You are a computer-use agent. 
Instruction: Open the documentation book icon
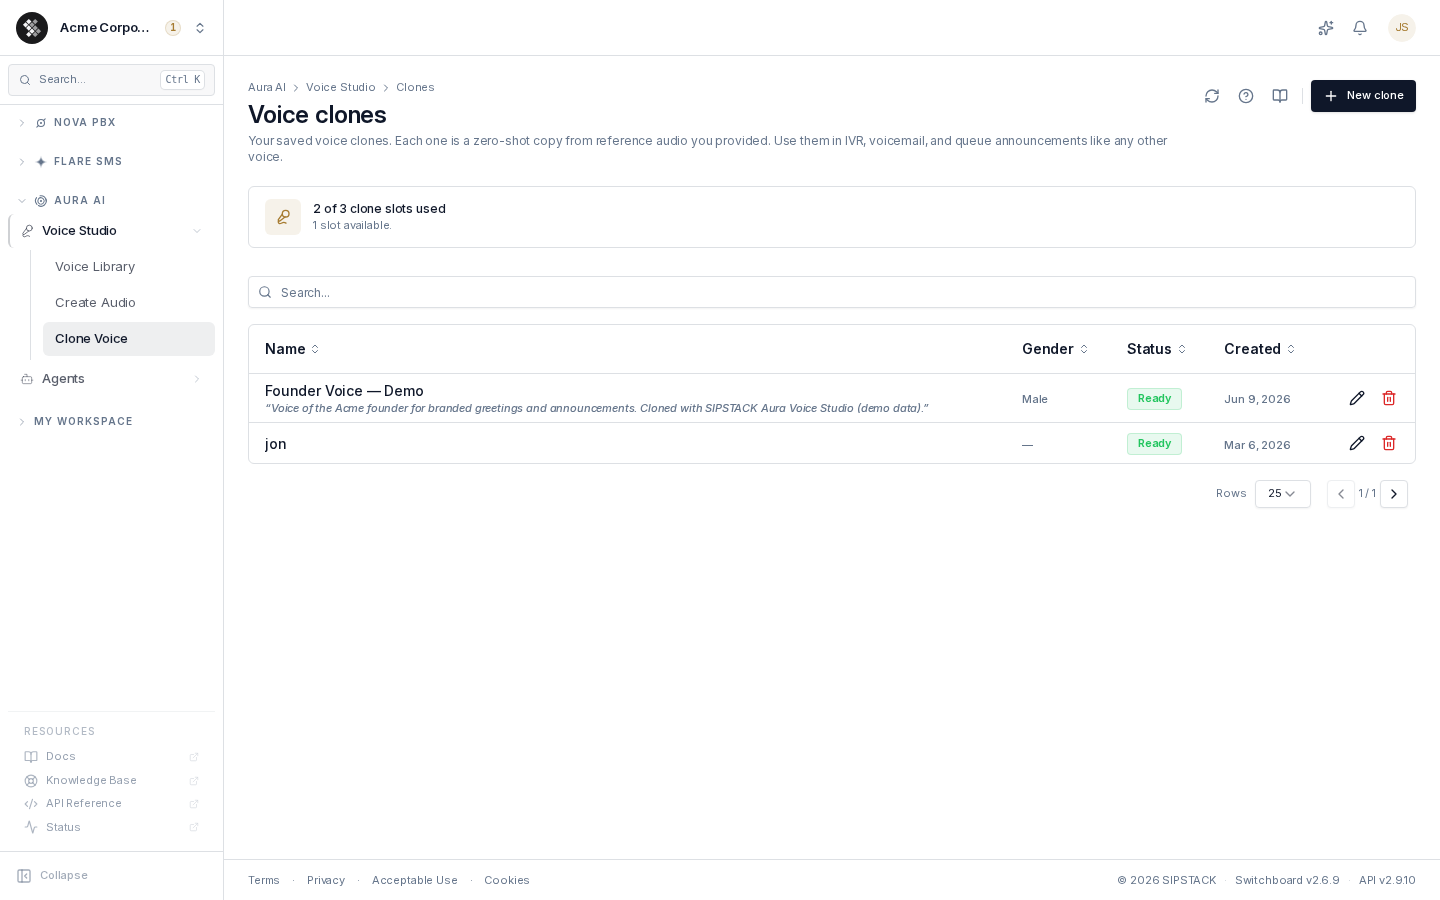[x=1280, y=96]
